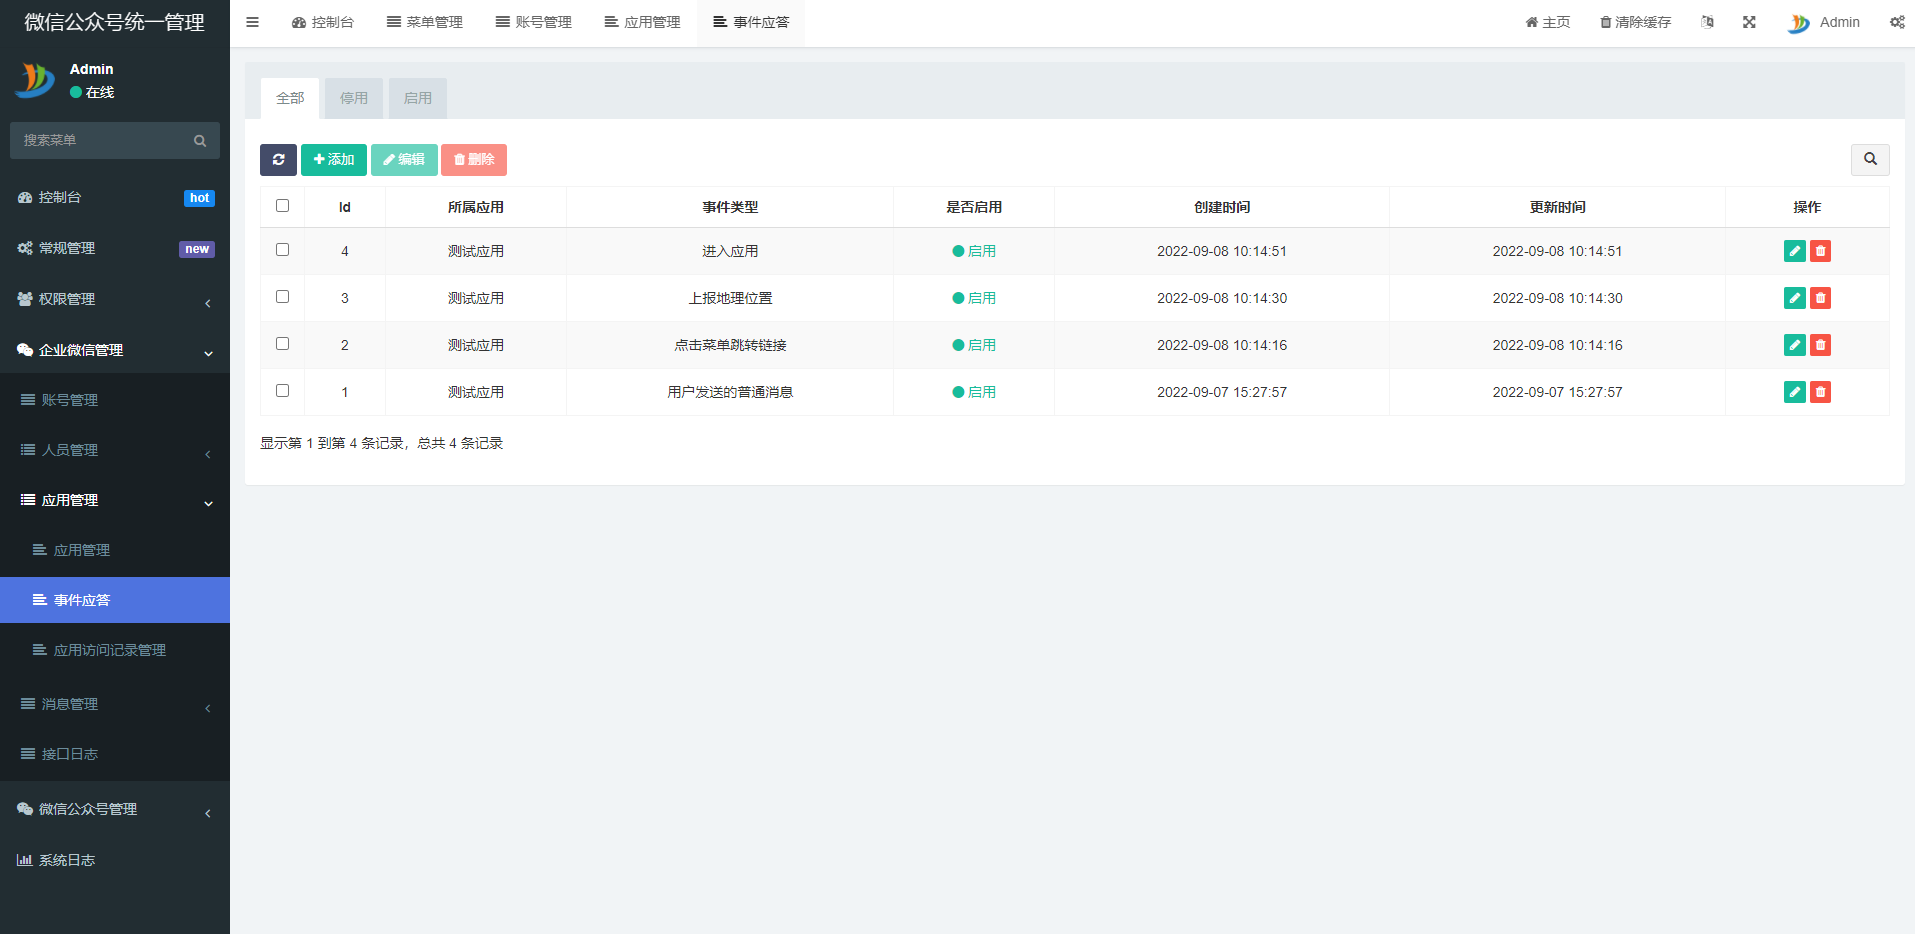The width and height of the screenshot is (1915, 934).
Task: Open settings gears icon at top right
Action: coord(1896,22)
